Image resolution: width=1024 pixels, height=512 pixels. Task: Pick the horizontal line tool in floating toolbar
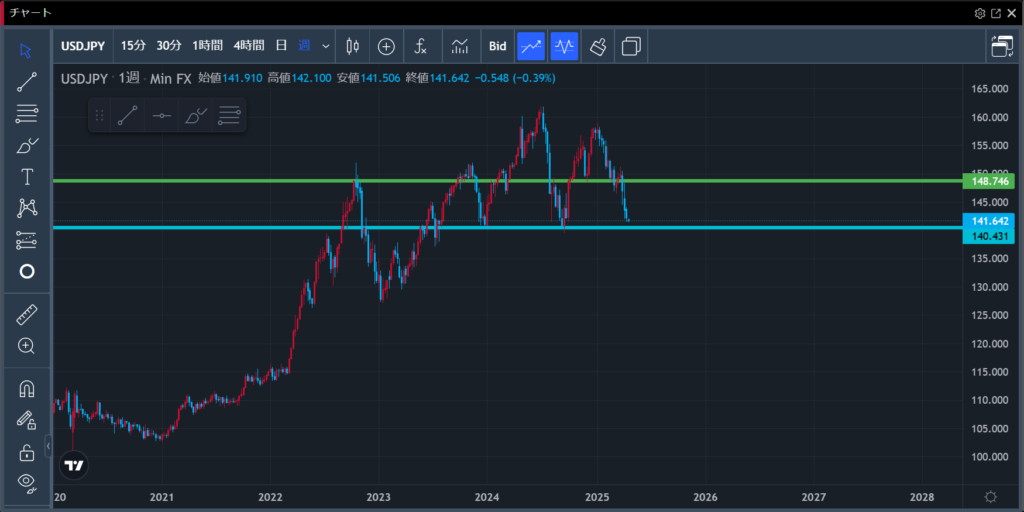click(x=161, y=116)
